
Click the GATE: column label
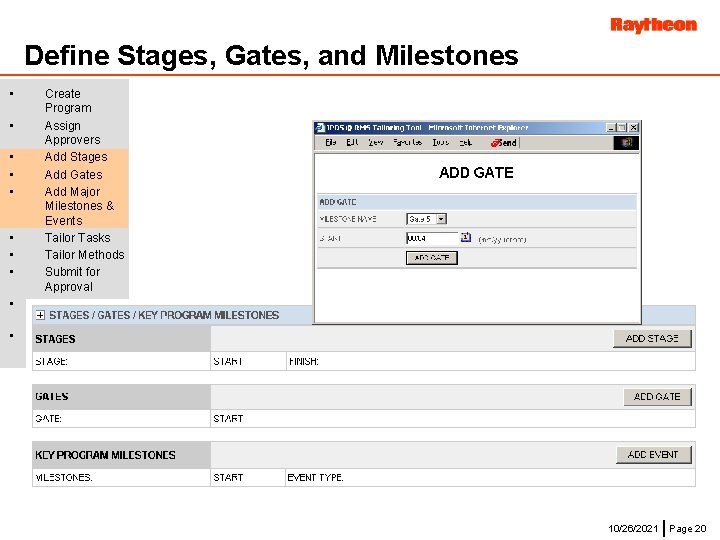[x=49, y=419]
